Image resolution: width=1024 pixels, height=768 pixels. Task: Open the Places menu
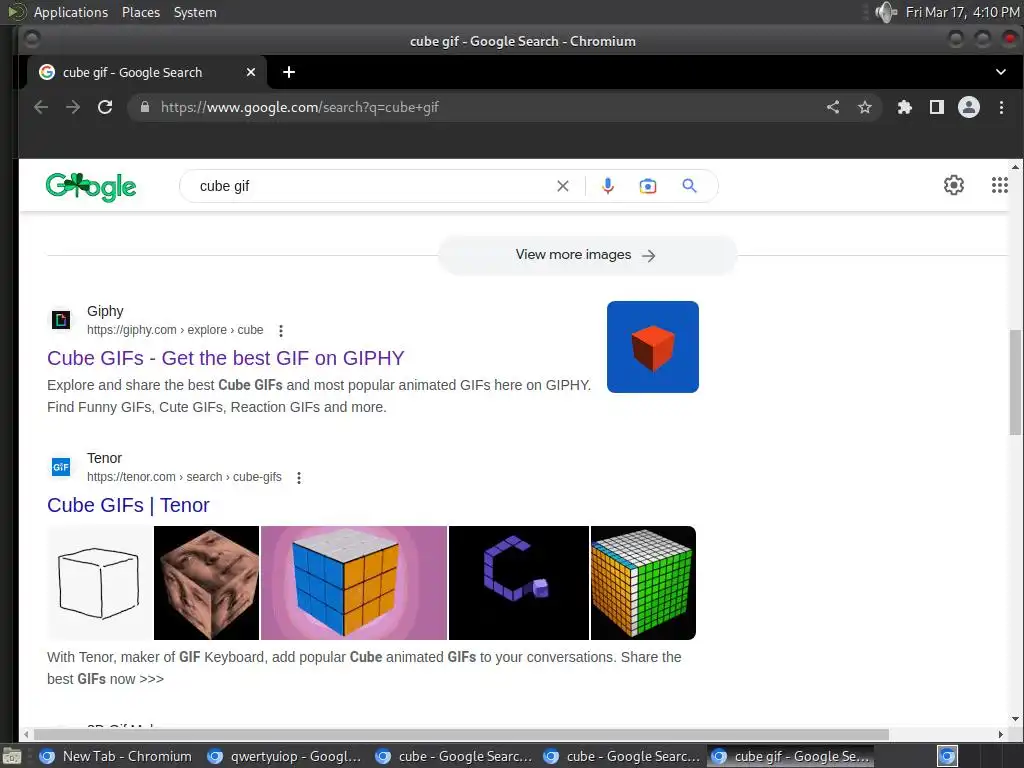click(x=140, y=12)
